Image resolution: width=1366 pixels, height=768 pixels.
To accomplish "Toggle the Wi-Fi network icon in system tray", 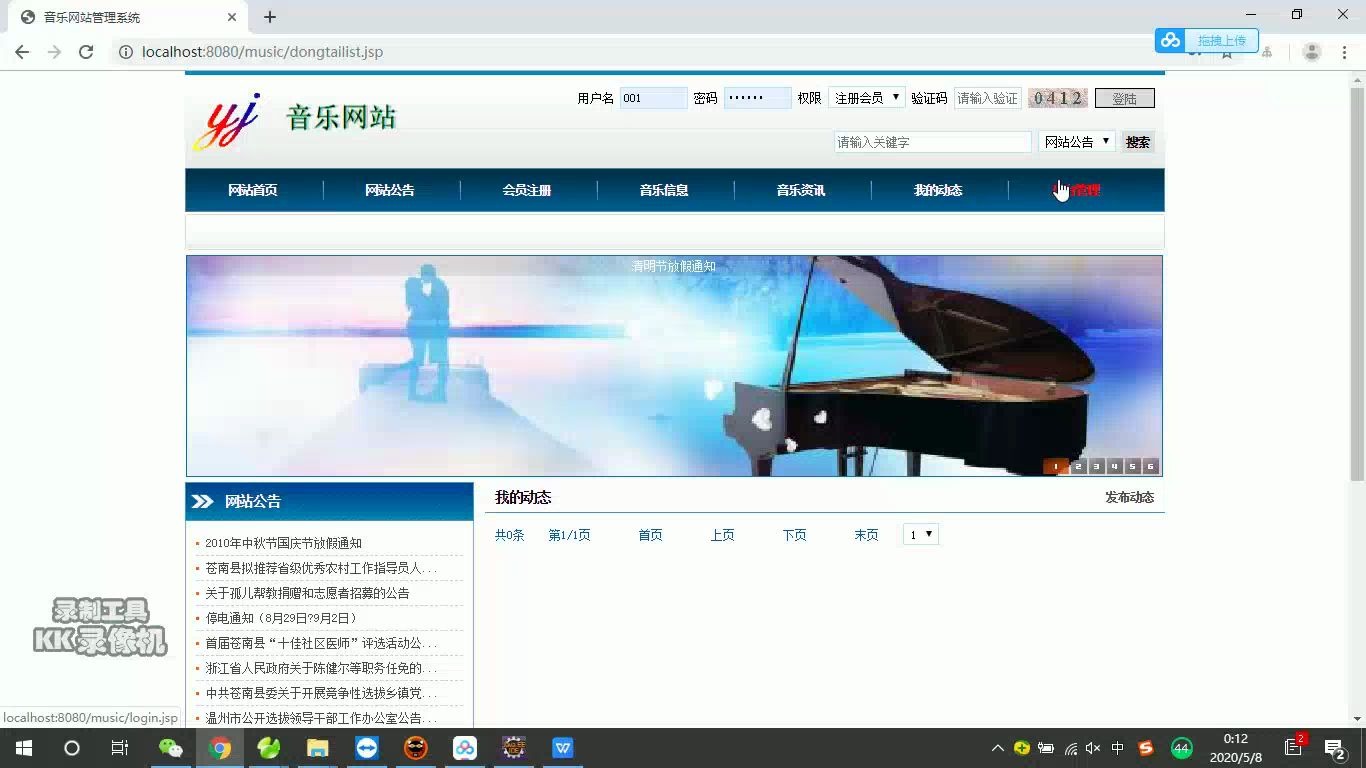I will [x=1071, y=747].
